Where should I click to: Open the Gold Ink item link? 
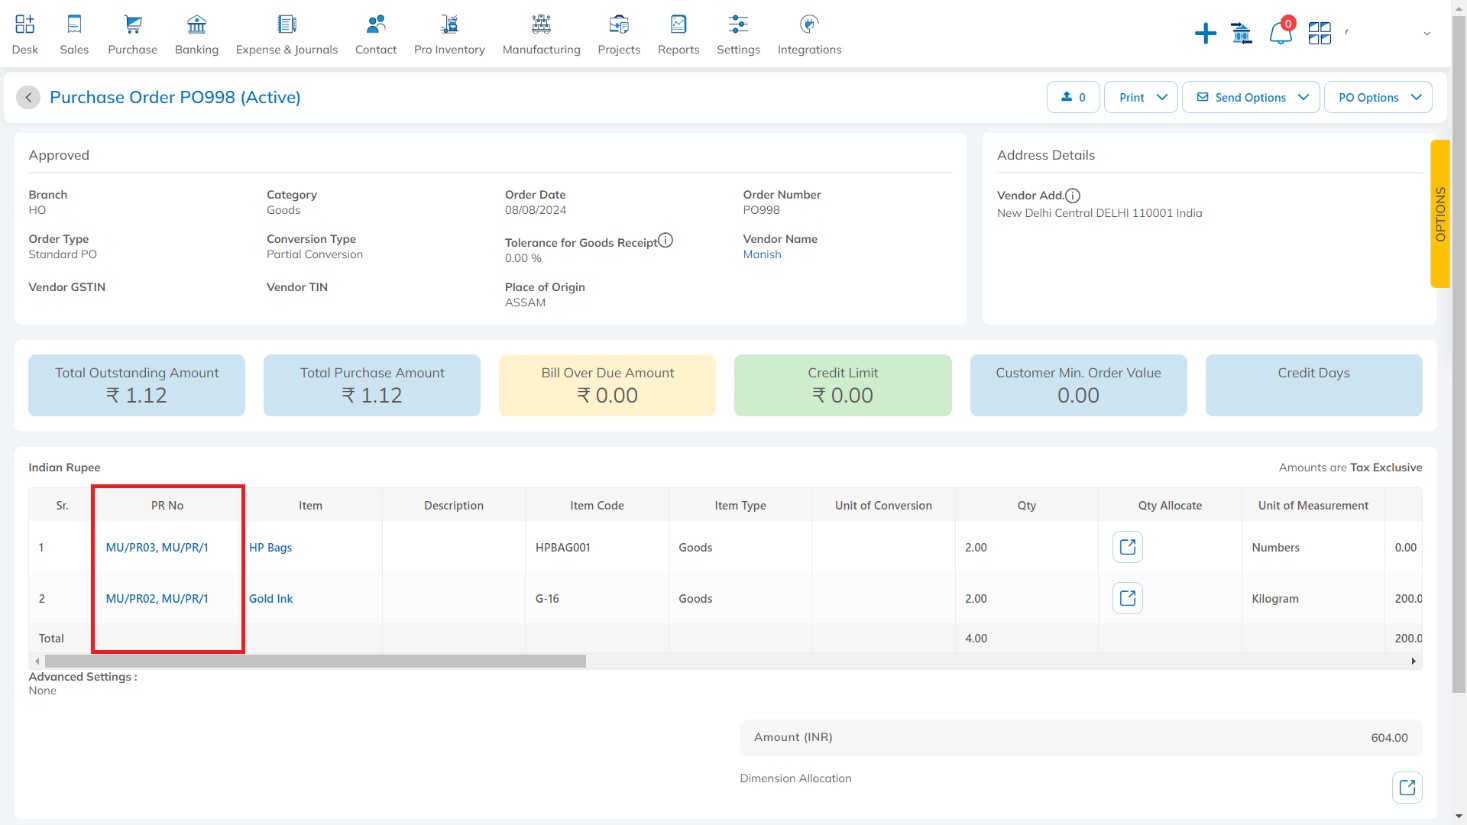click(271, 598)
